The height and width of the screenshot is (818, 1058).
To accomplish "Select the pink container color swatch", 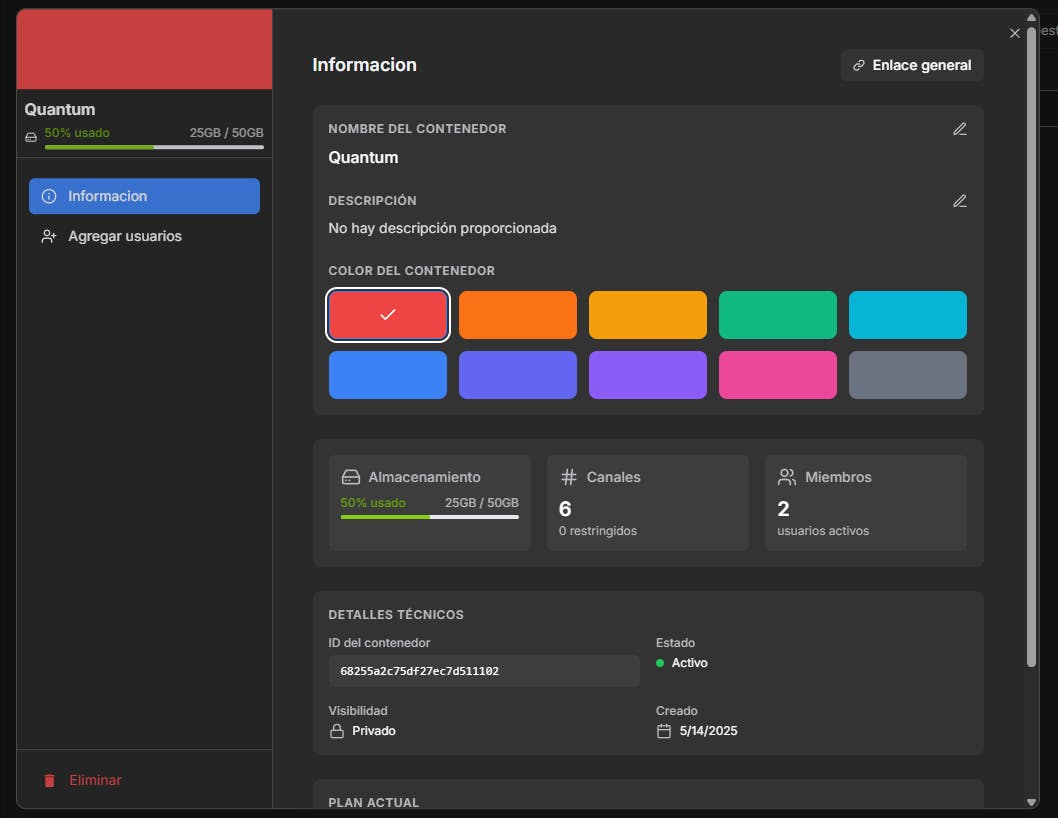I will 778,375.
